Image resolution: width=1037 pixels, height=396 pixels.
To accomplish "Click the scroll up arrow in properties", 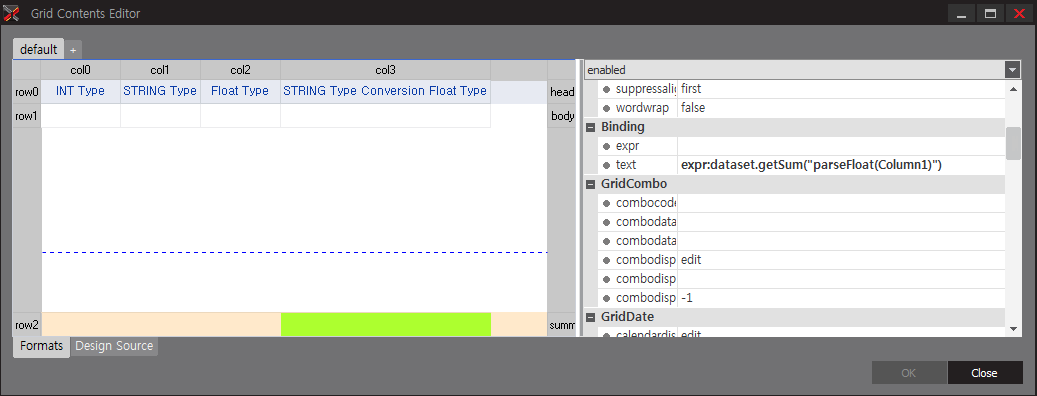I will click(1013, 88).
